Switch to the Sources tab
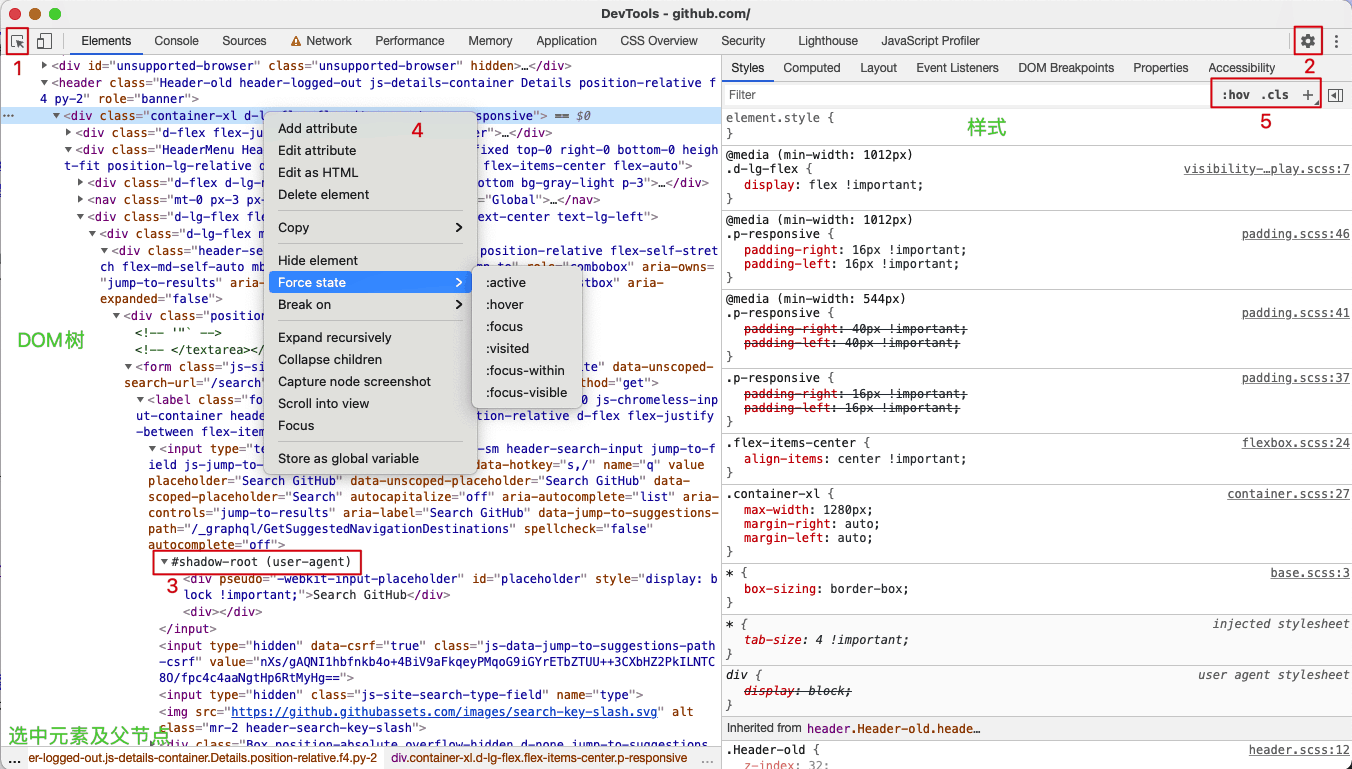The height and width of the screenshot is (769, 1352). [244, 41]
